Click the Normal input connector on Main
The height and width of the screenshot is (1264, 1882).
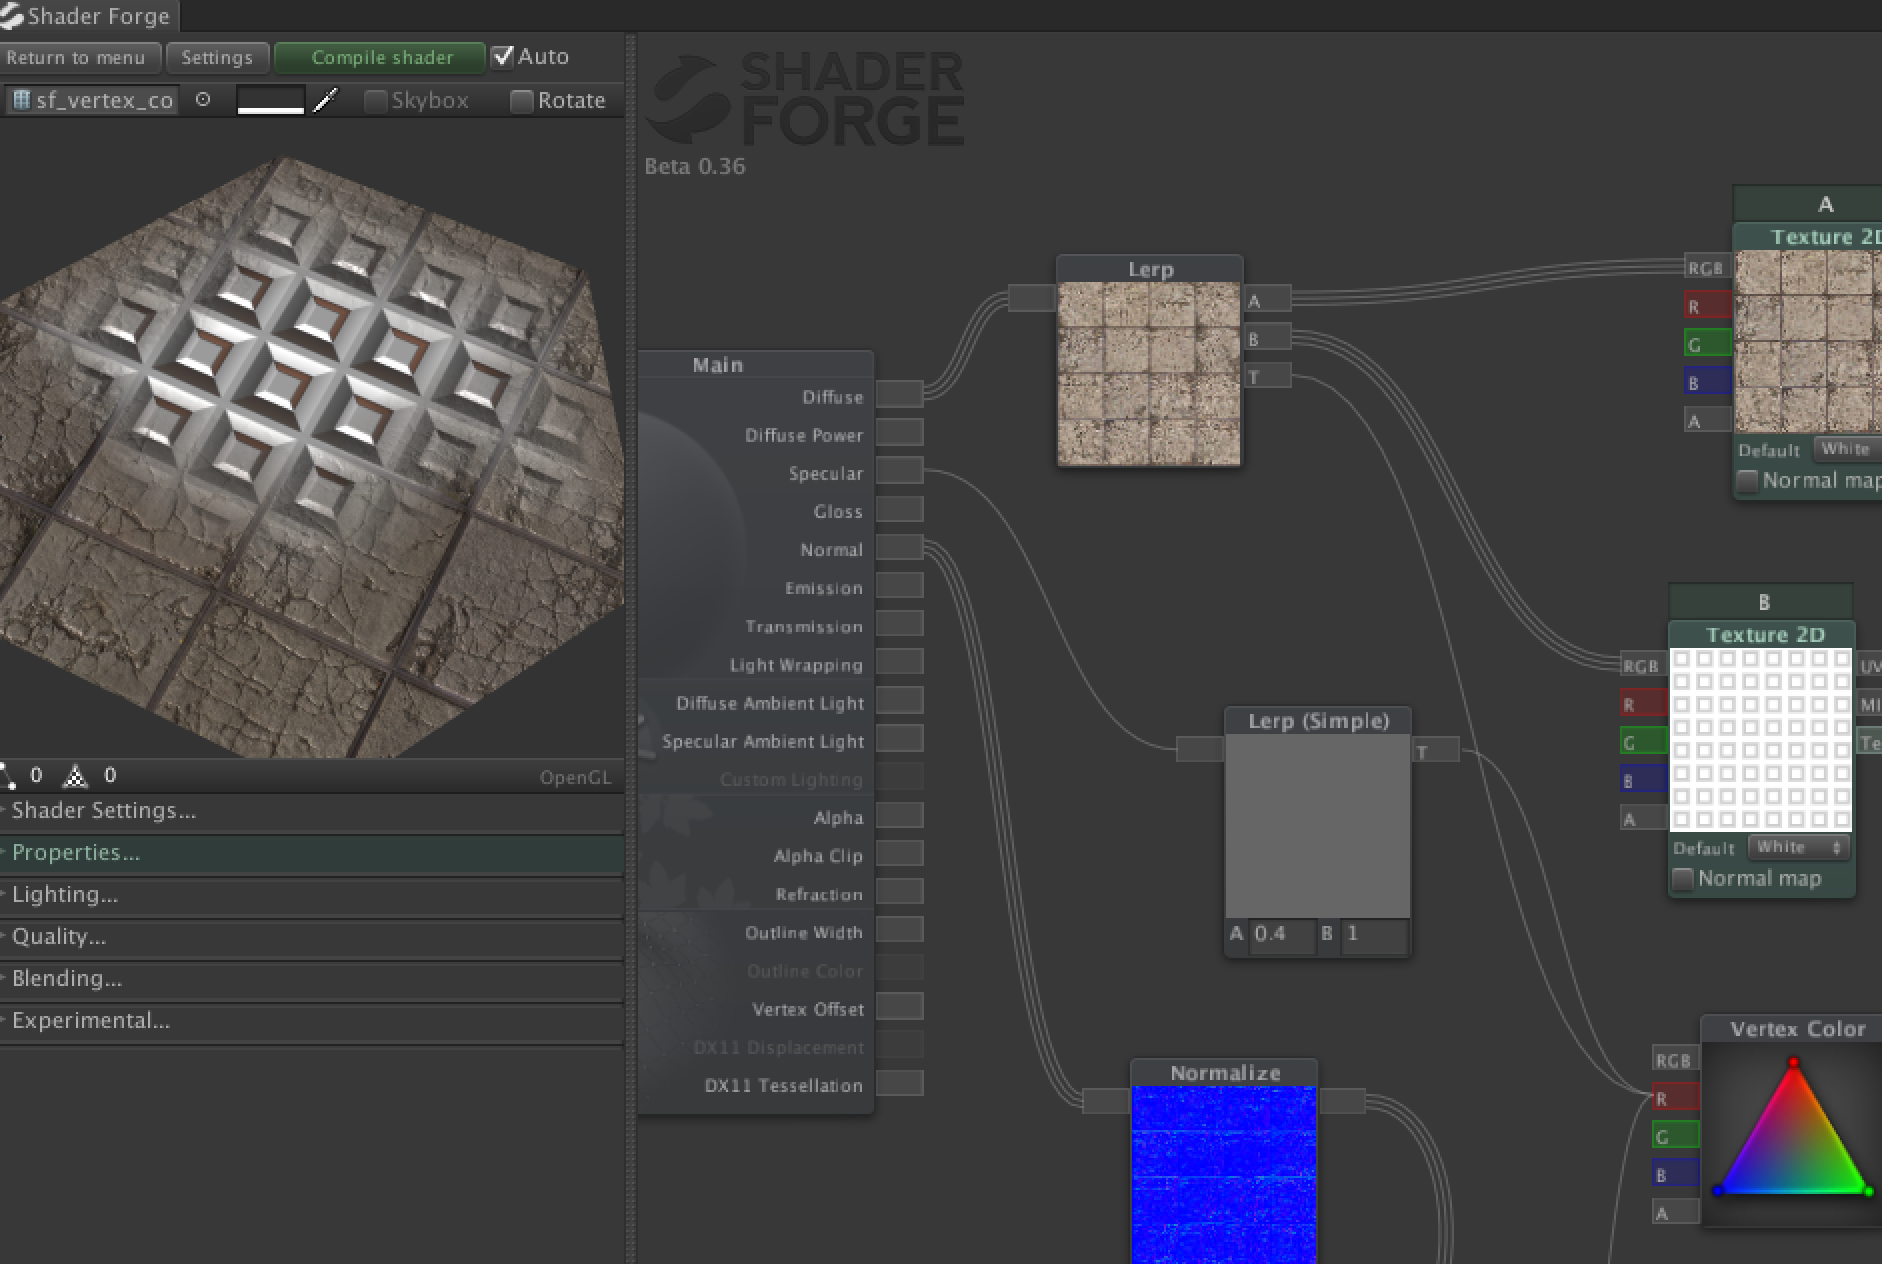pos(900,548)
